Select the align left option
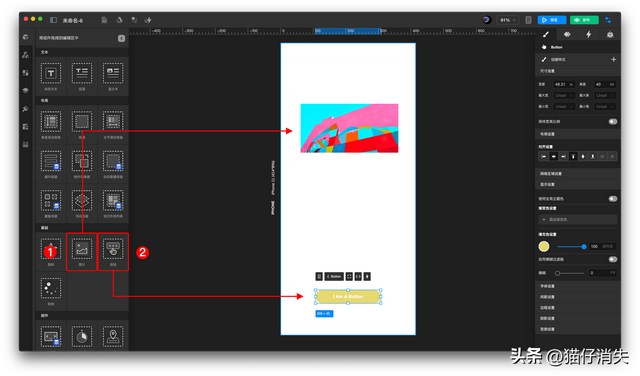Screen dimensions: 640x376 pyautogui.click(x=544, y=156)
